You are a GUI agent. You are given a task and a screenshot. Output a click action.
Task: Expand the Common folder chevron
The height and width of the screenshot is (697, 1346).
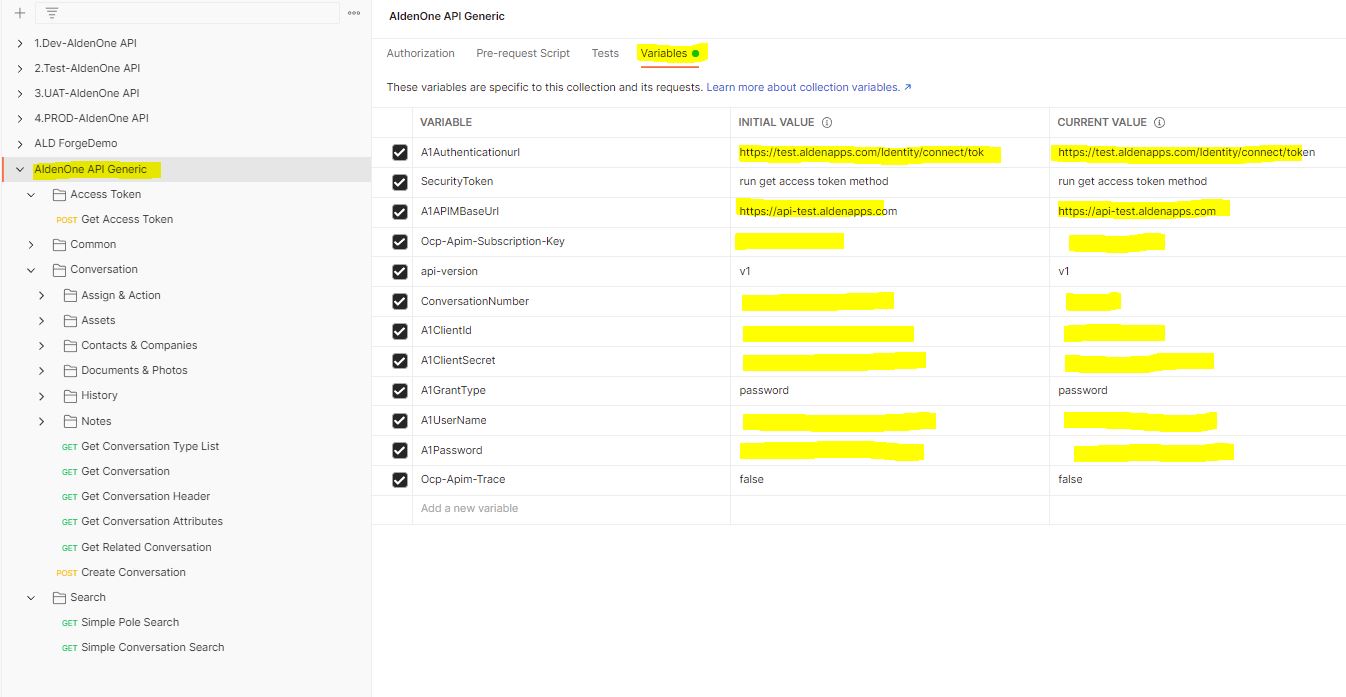(x=31, y=244)
